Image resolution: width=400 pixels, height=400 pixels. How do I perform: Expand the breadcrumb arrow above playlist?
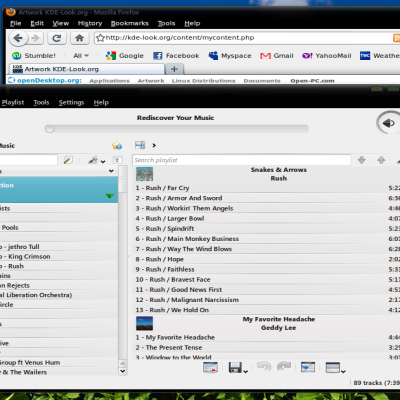pos(154,145)
